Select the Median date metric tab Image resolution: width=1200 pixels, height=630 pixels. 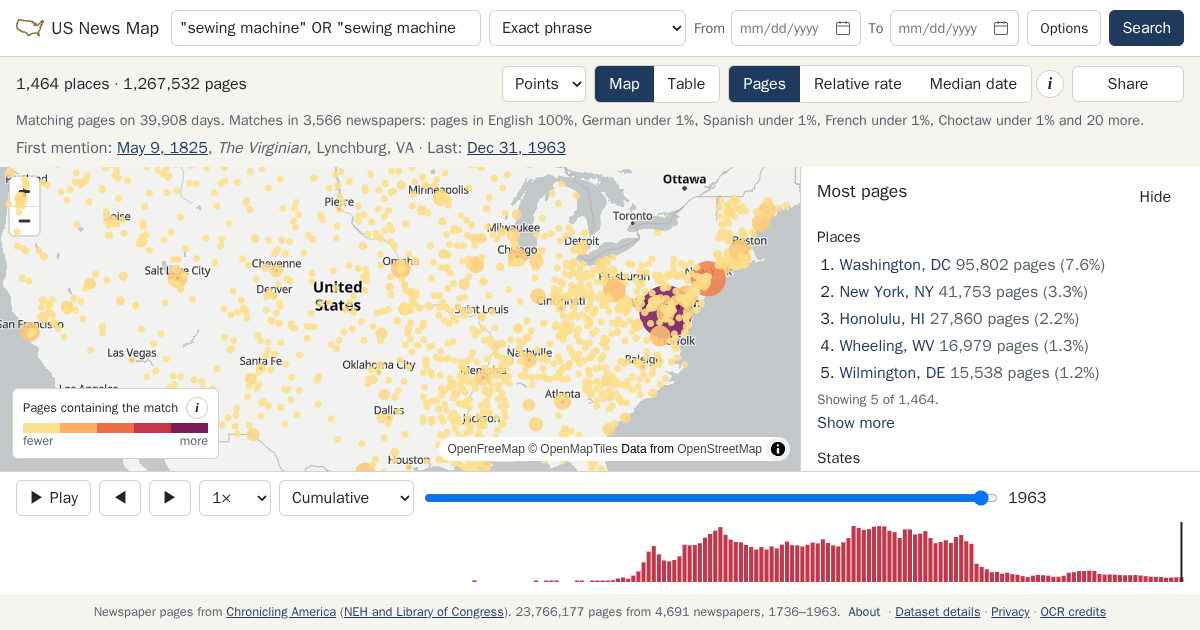pyautogui.click(x=973, y=84)
